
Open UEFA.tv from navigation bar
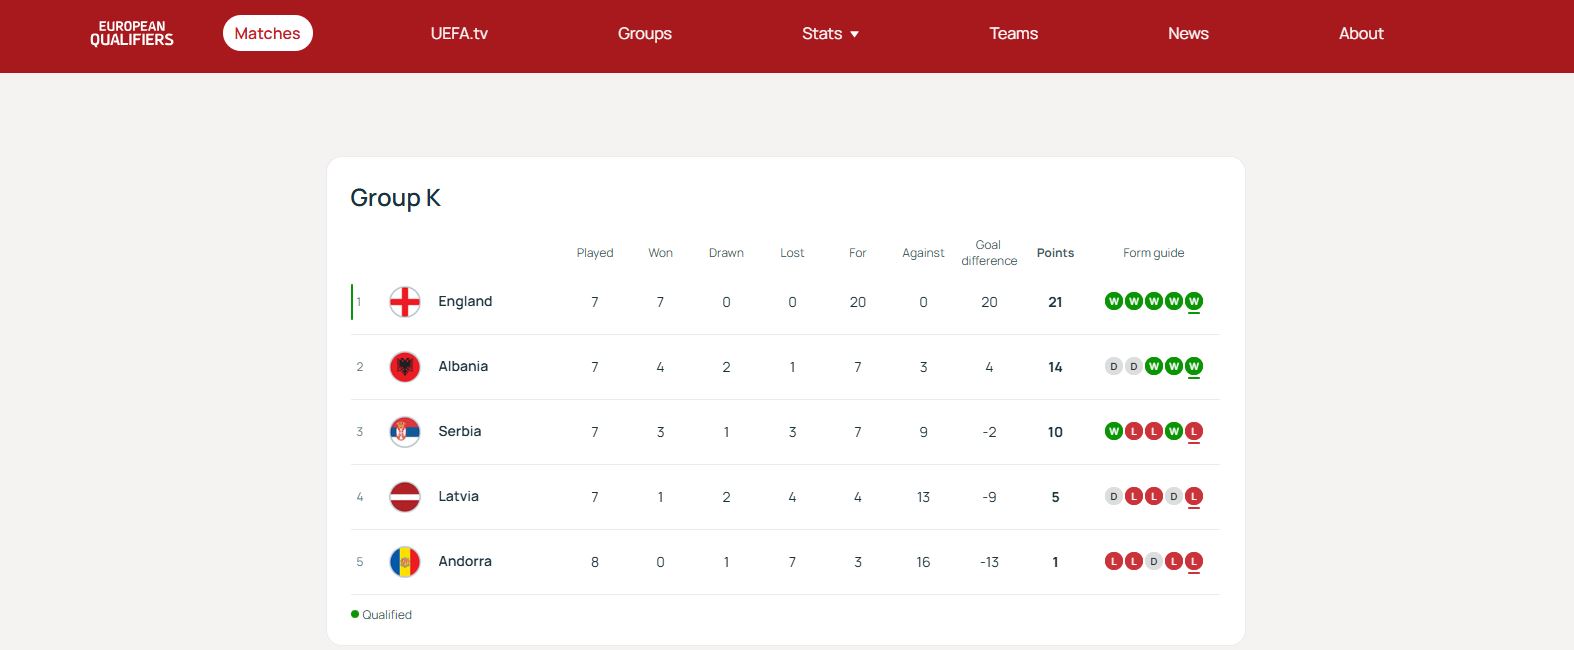[459, 34]
